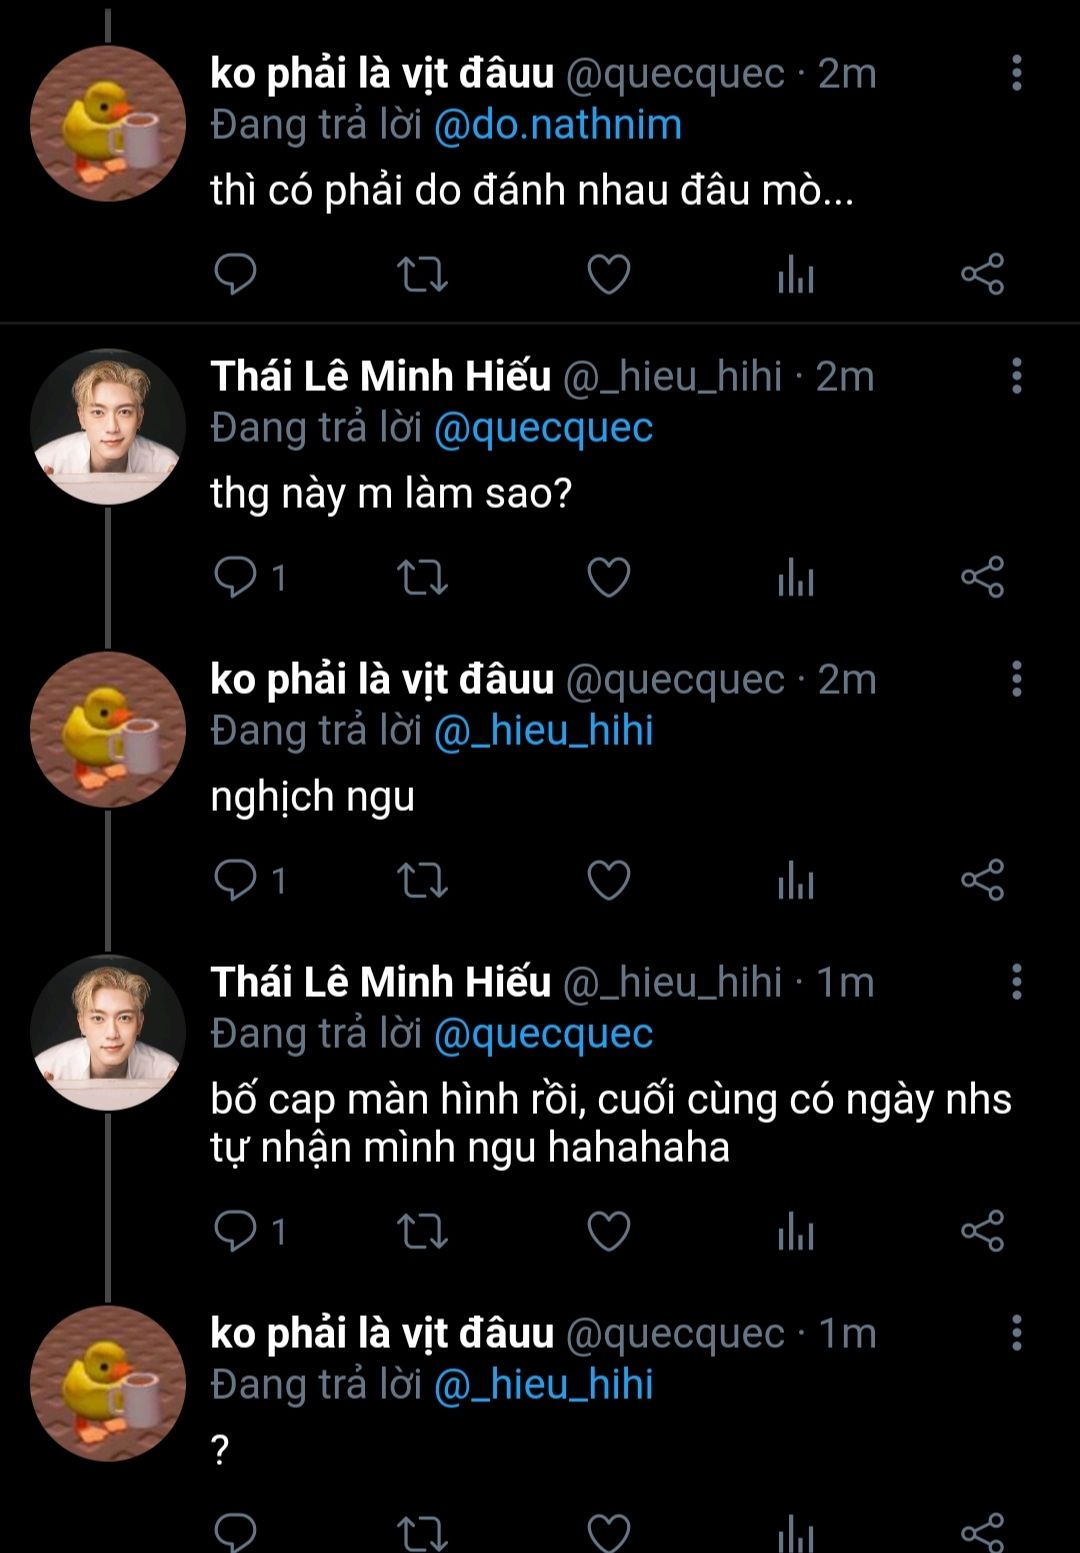Like the tweet "thì có phải do đánh nhau đâu mò..."
Image resolution: width=1080 pixels, height=1553 pixels.
pyautogui.click(x=608, y=275)
